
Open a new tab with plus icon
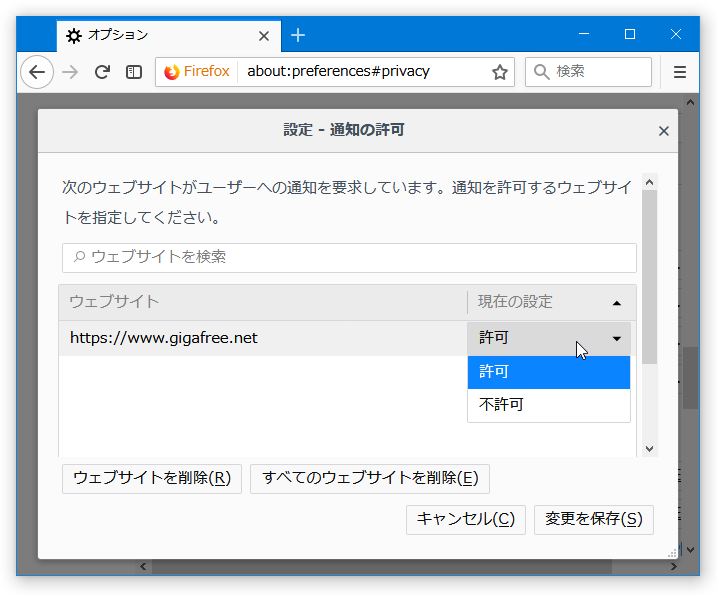click(298, 35)
